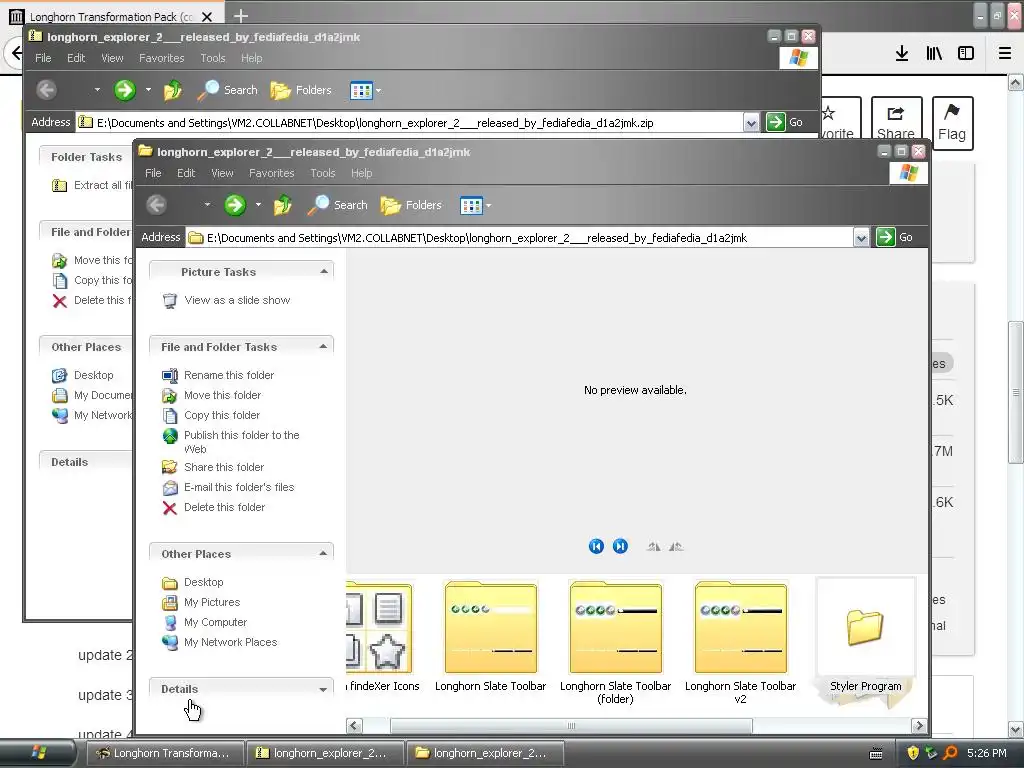Click horizontal scrollbar right arrow in filmstrip

point(919,726)
